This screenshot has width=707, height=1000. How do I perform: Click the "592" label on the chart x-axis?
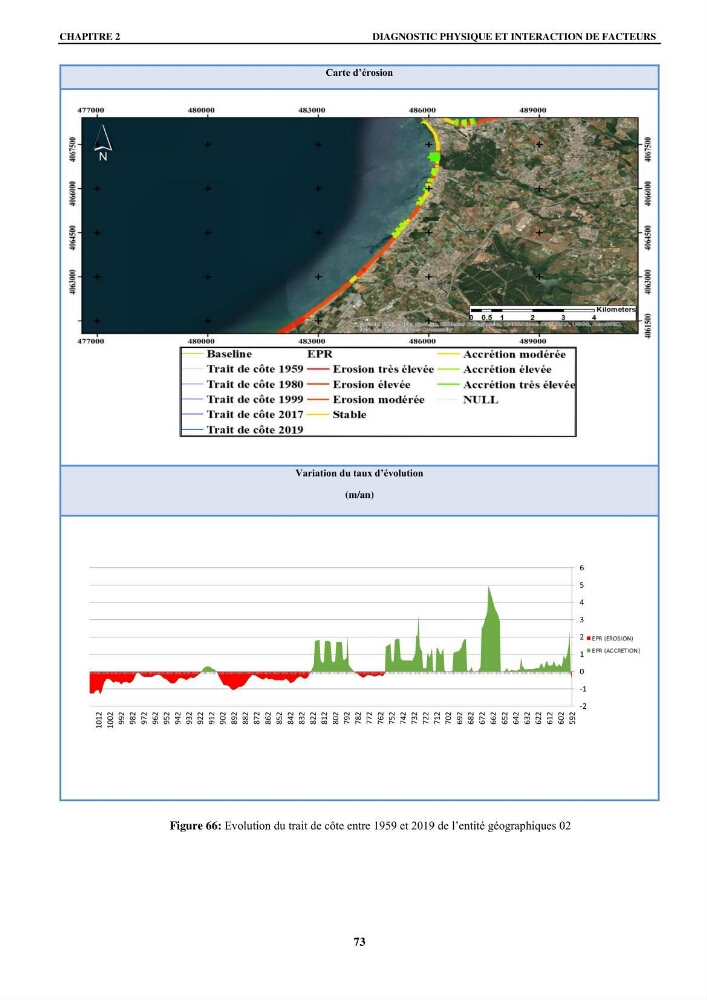pos(572,718)
